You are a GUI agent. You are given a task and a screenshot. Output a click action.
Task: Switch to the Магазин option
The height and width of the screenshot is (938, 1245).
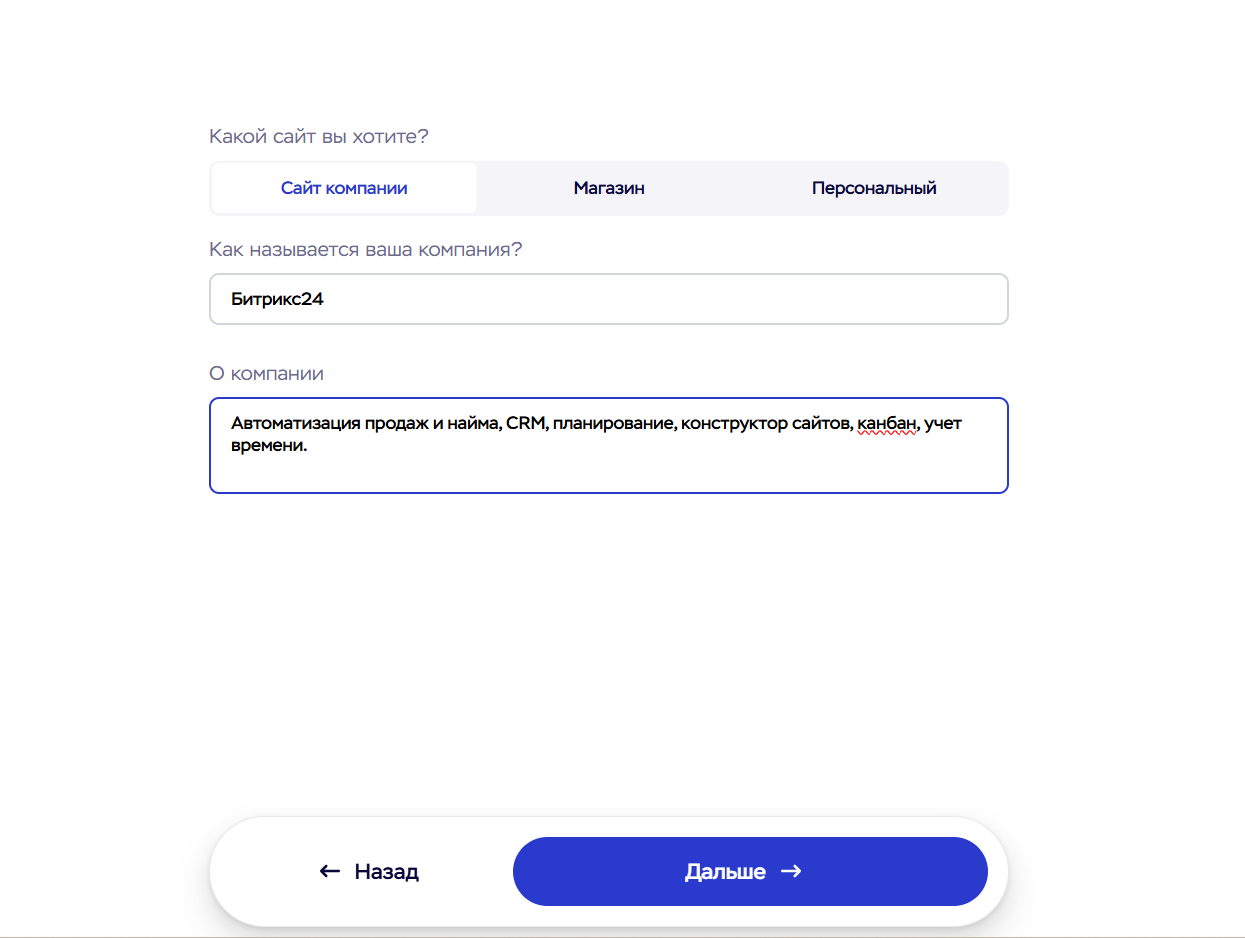pos(609,188)
